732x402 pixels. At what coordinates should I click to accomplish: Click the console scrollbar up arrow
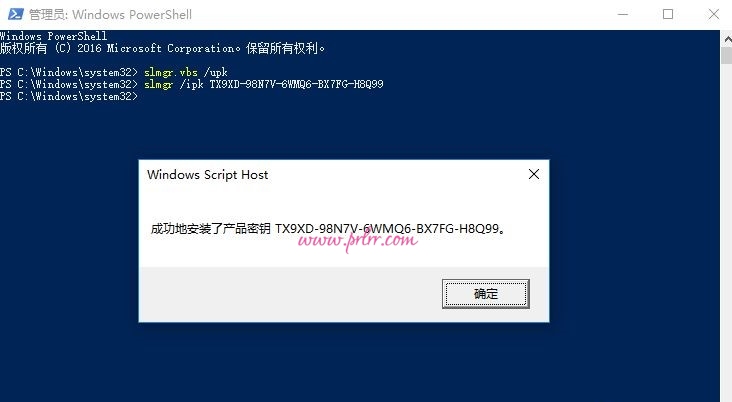click(727, 40)
